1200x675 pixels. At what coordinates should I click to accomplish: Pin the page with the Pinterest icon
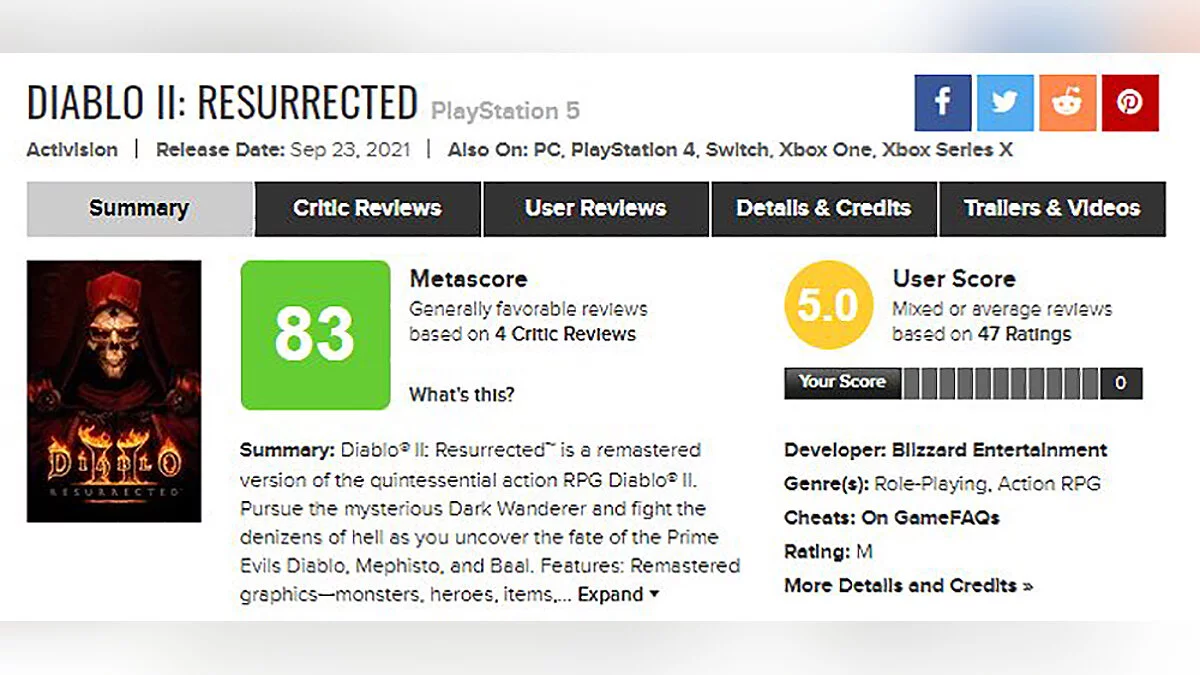tap(1130, 103)
